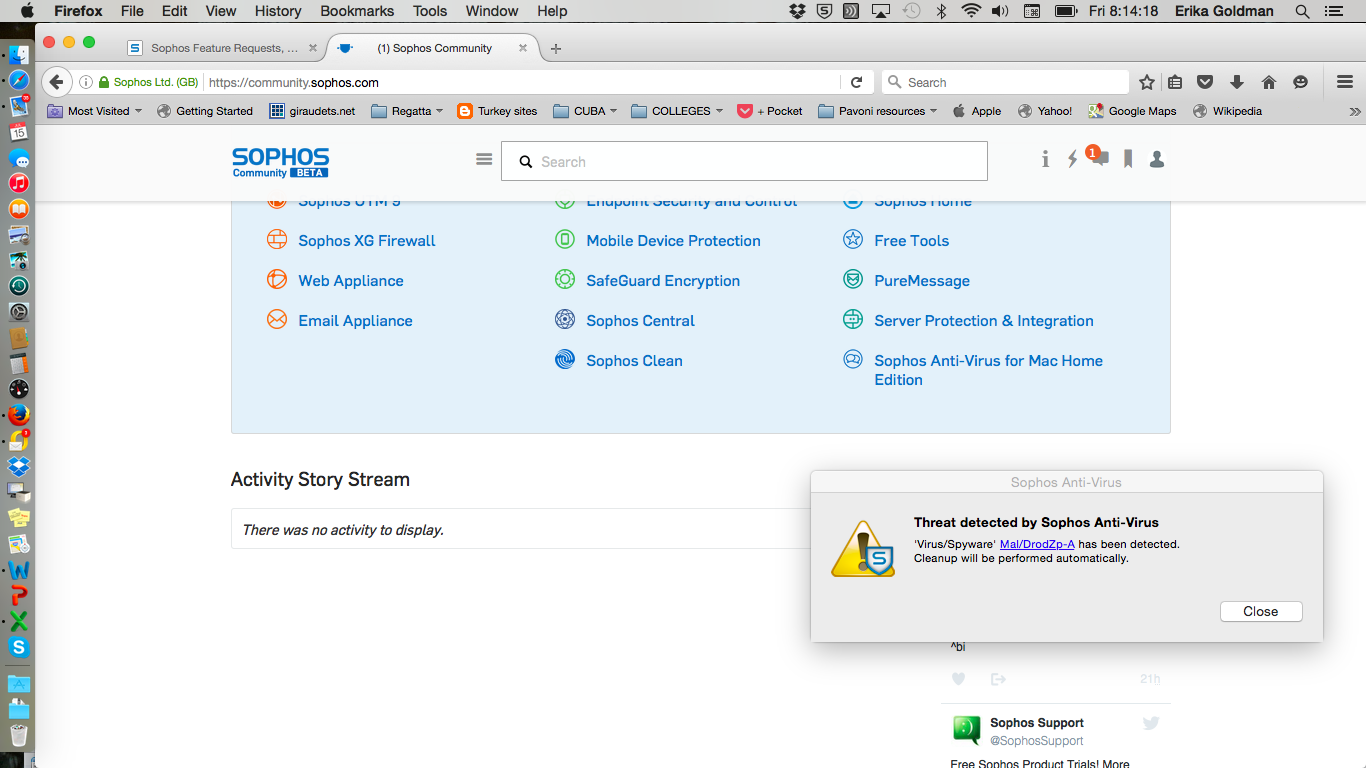The image size is (1366, 768).
Task: Open the History menu
Action: (x=278, y=11)
